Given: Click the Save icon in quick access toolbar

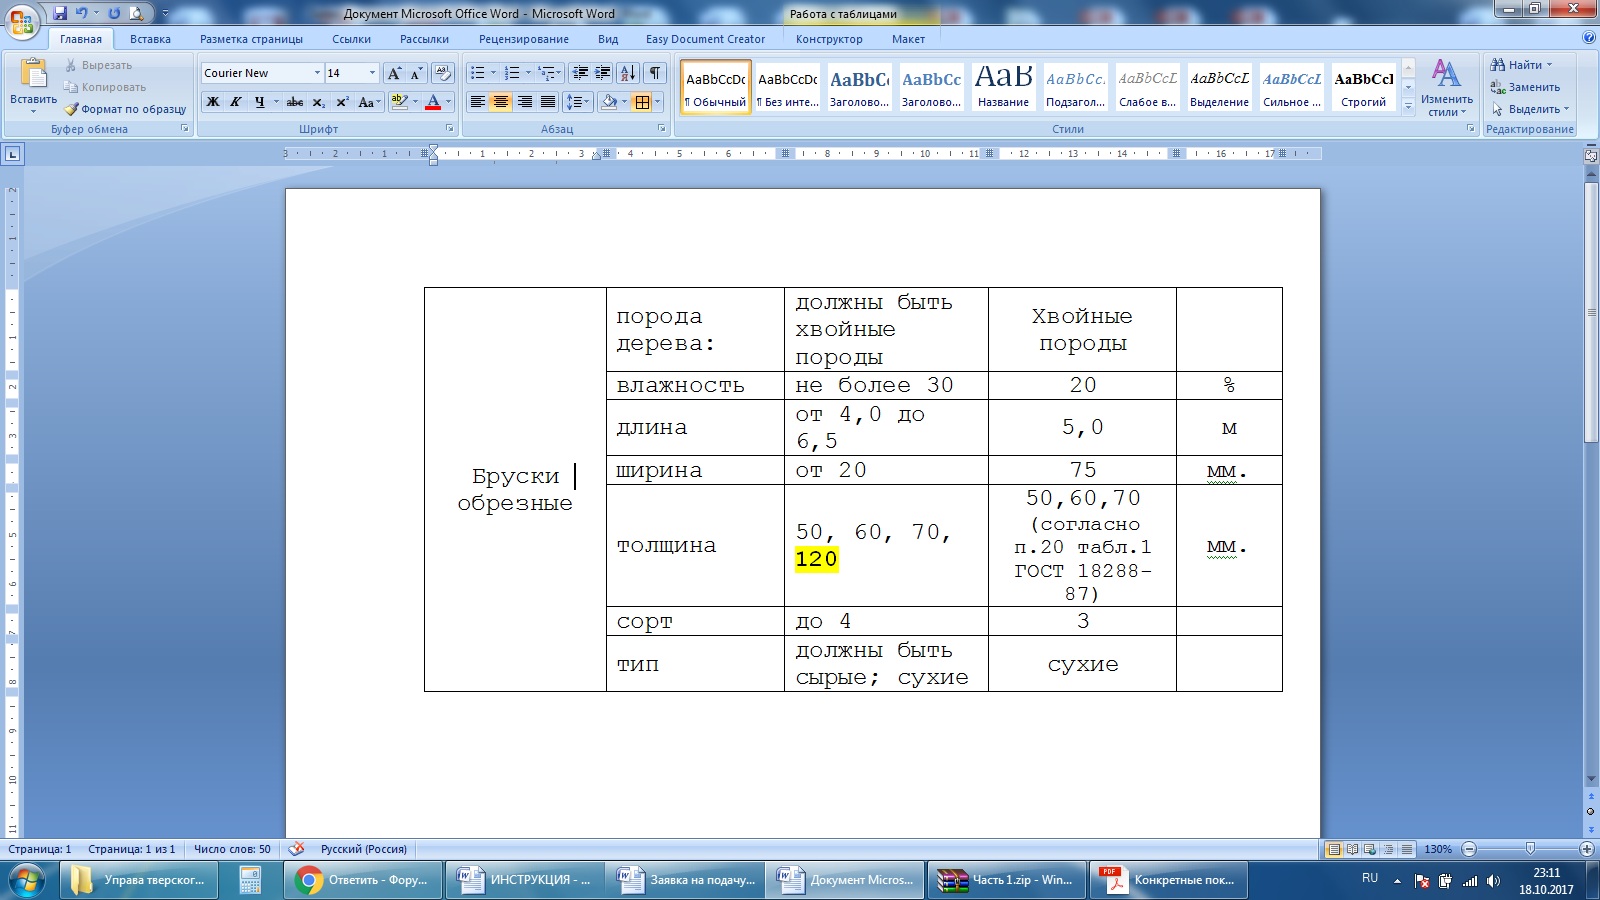Looking at the screenshot, I should point(60,13).
